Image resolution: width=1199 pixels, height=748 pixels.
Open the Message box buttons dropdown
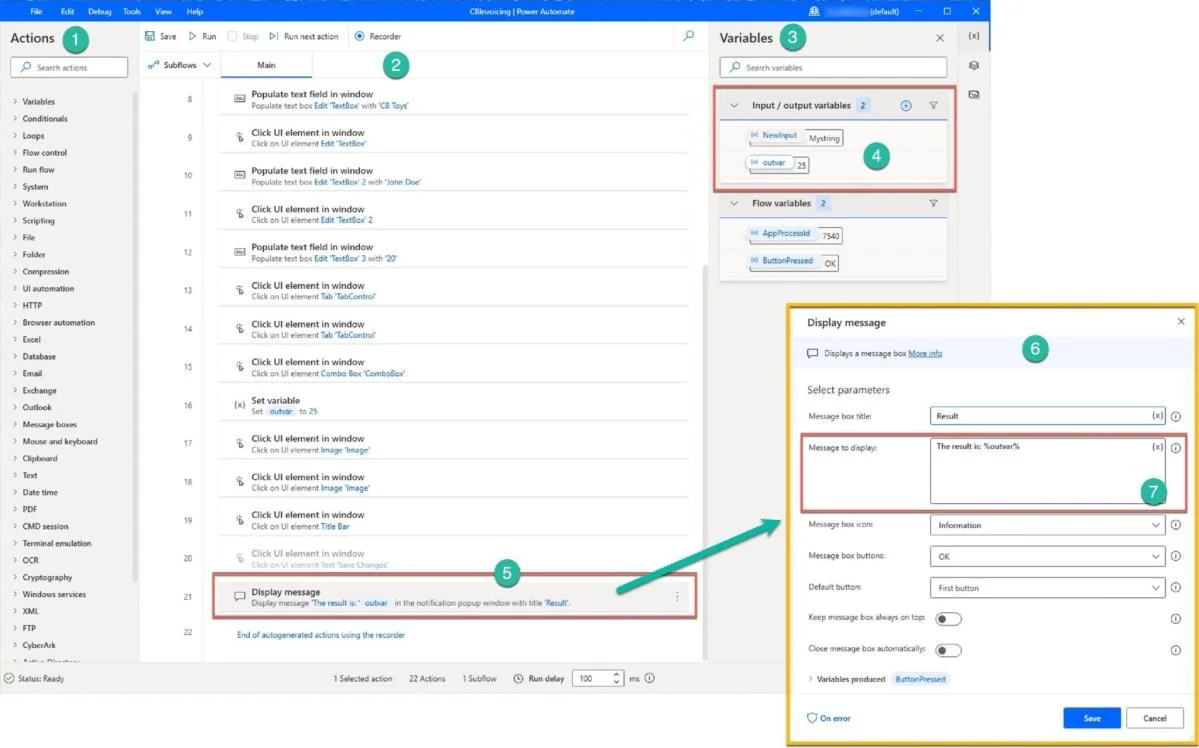point(1048,557)
